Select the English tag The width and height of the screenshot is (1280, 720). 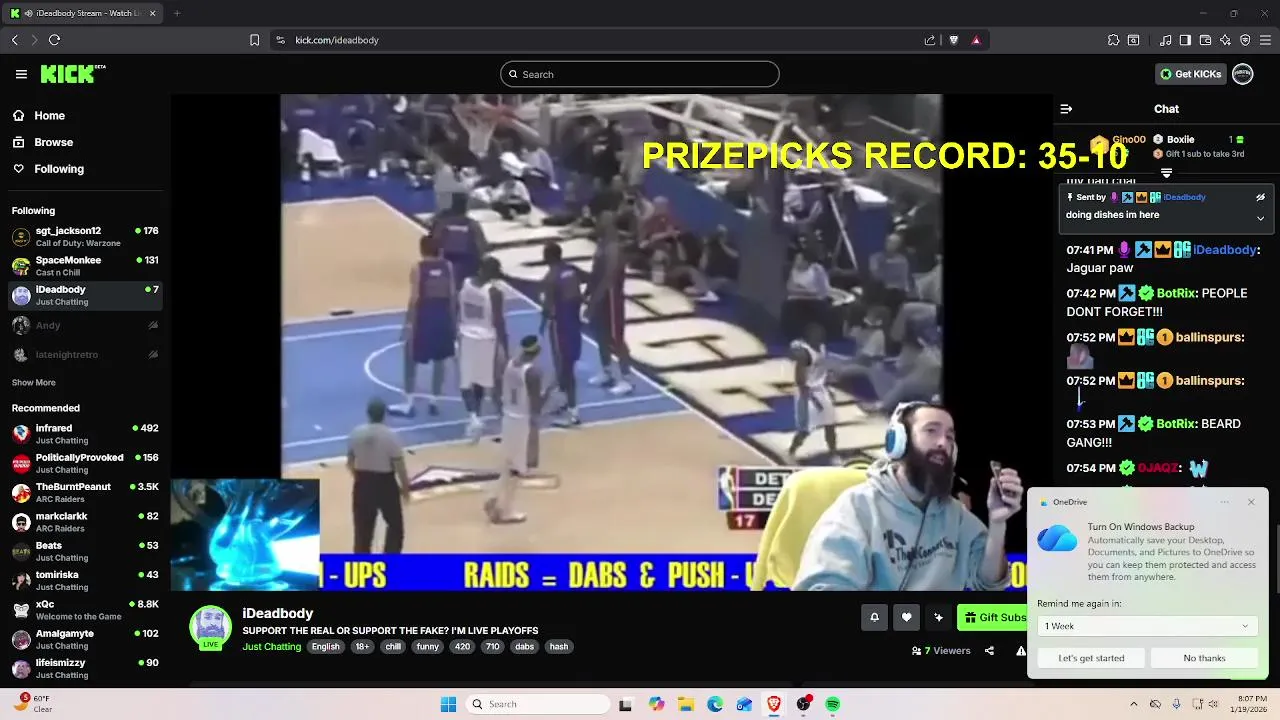point(325,647)
